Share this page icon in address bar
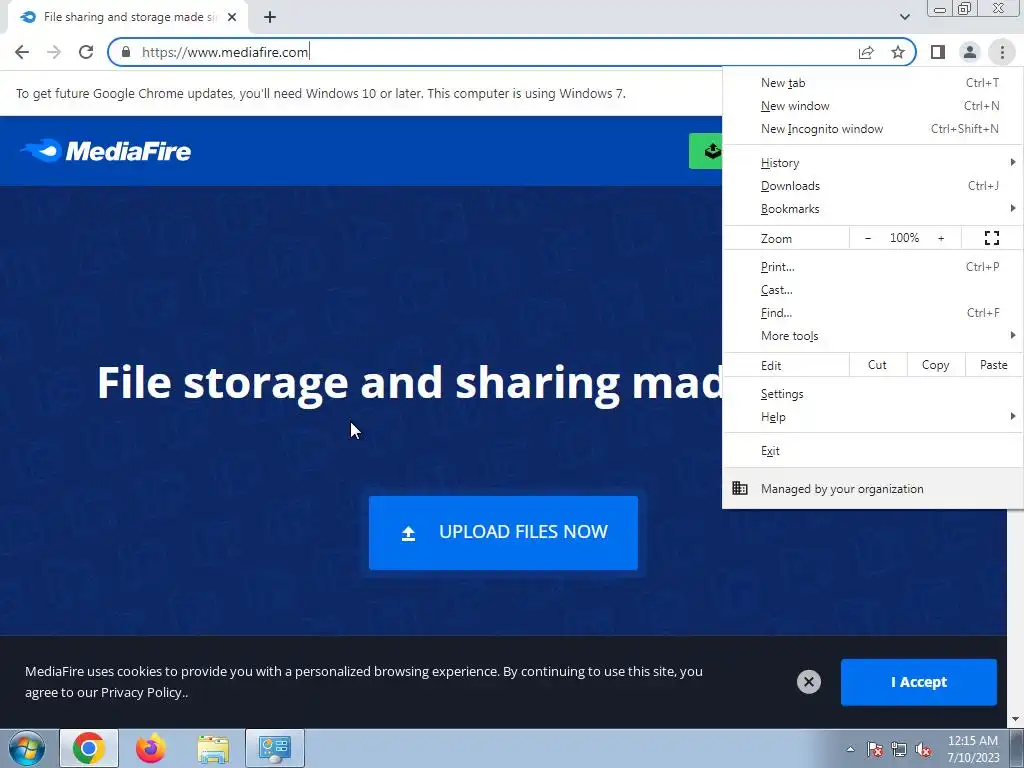Screen dimensions: 1024x768 pyautogui.click(x=866, y=52)
